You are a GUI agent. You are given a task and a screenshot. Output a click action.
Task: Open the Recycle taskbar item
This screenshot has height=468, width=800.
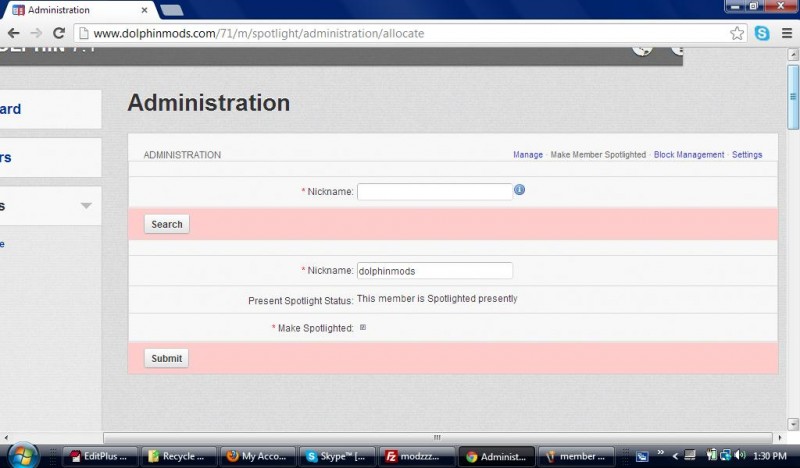point(178,456)
